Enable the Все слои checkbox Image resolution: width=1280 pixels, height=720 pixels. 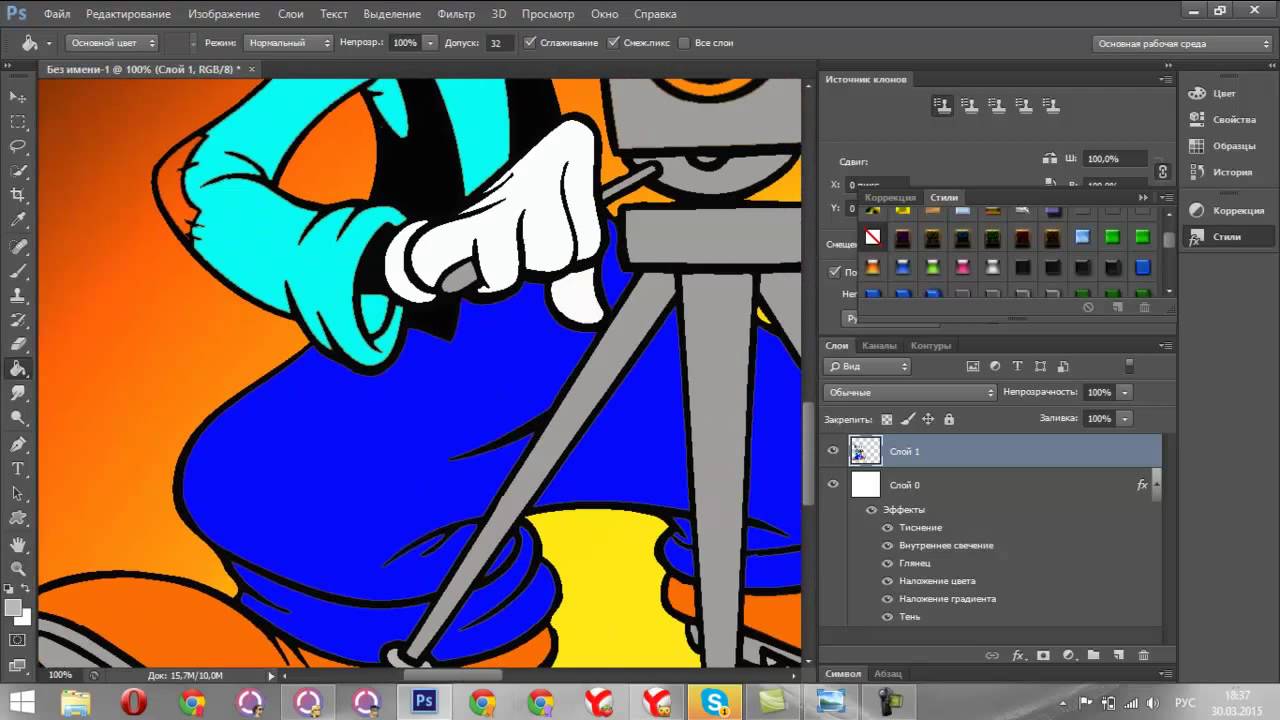coord(684,43)
